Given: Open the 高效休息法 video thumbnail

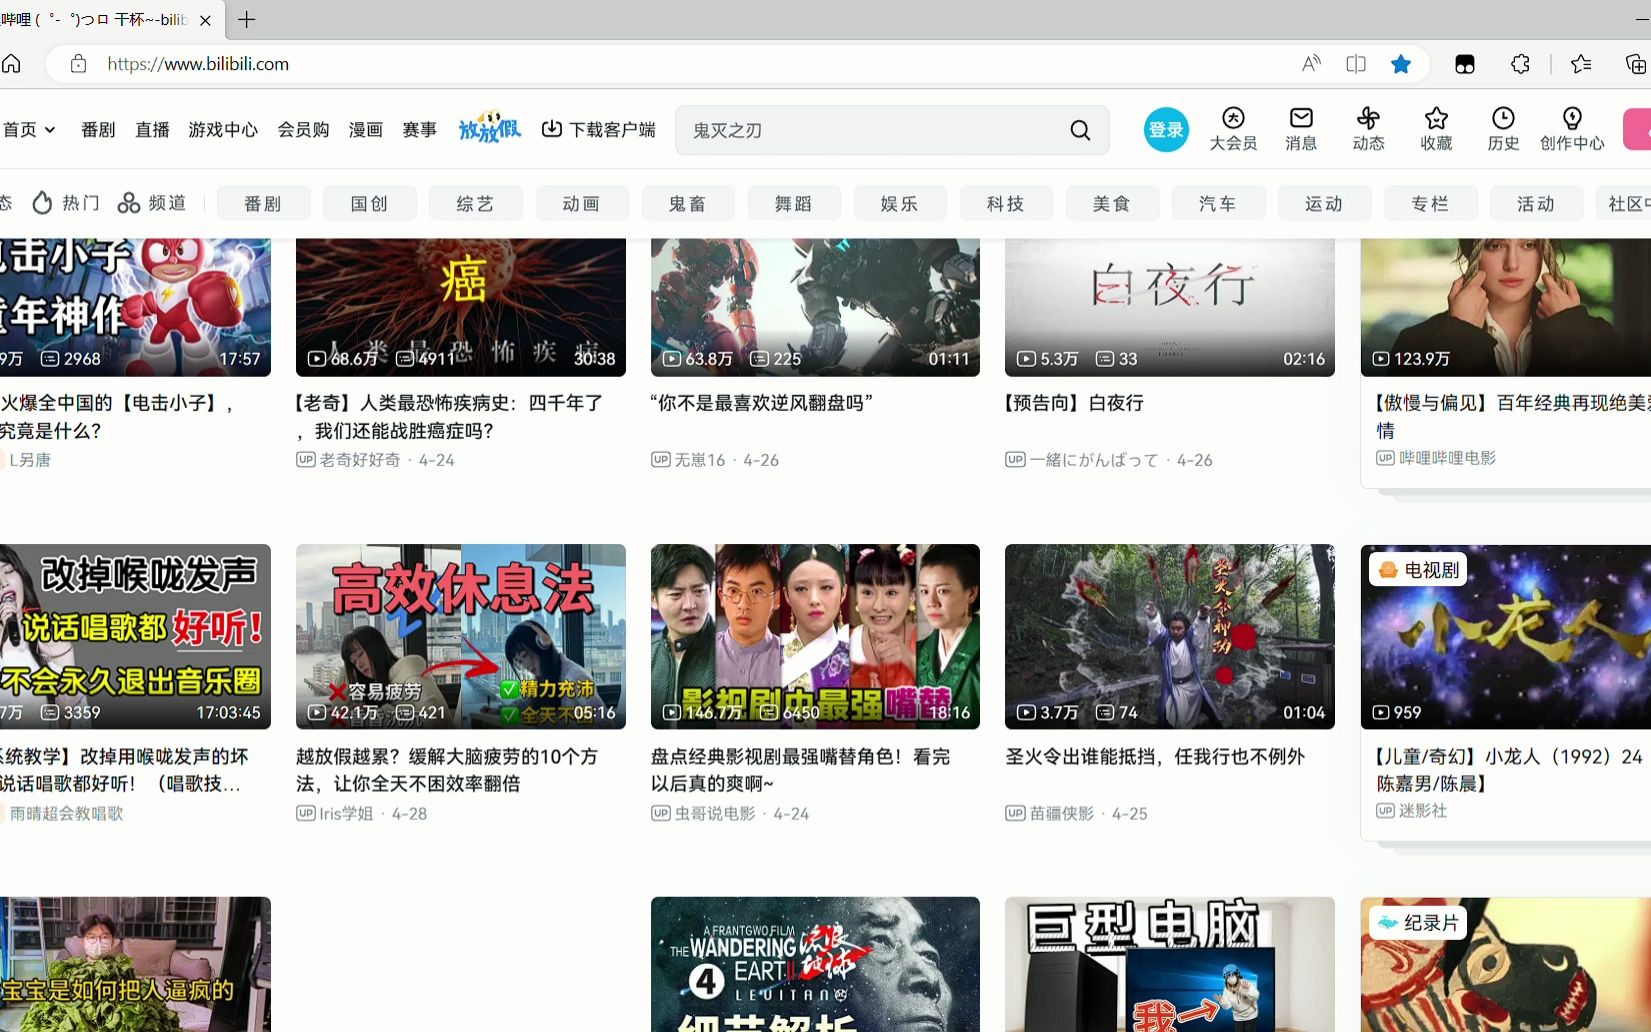Looking at the screenshot, I should coord(461,636).
